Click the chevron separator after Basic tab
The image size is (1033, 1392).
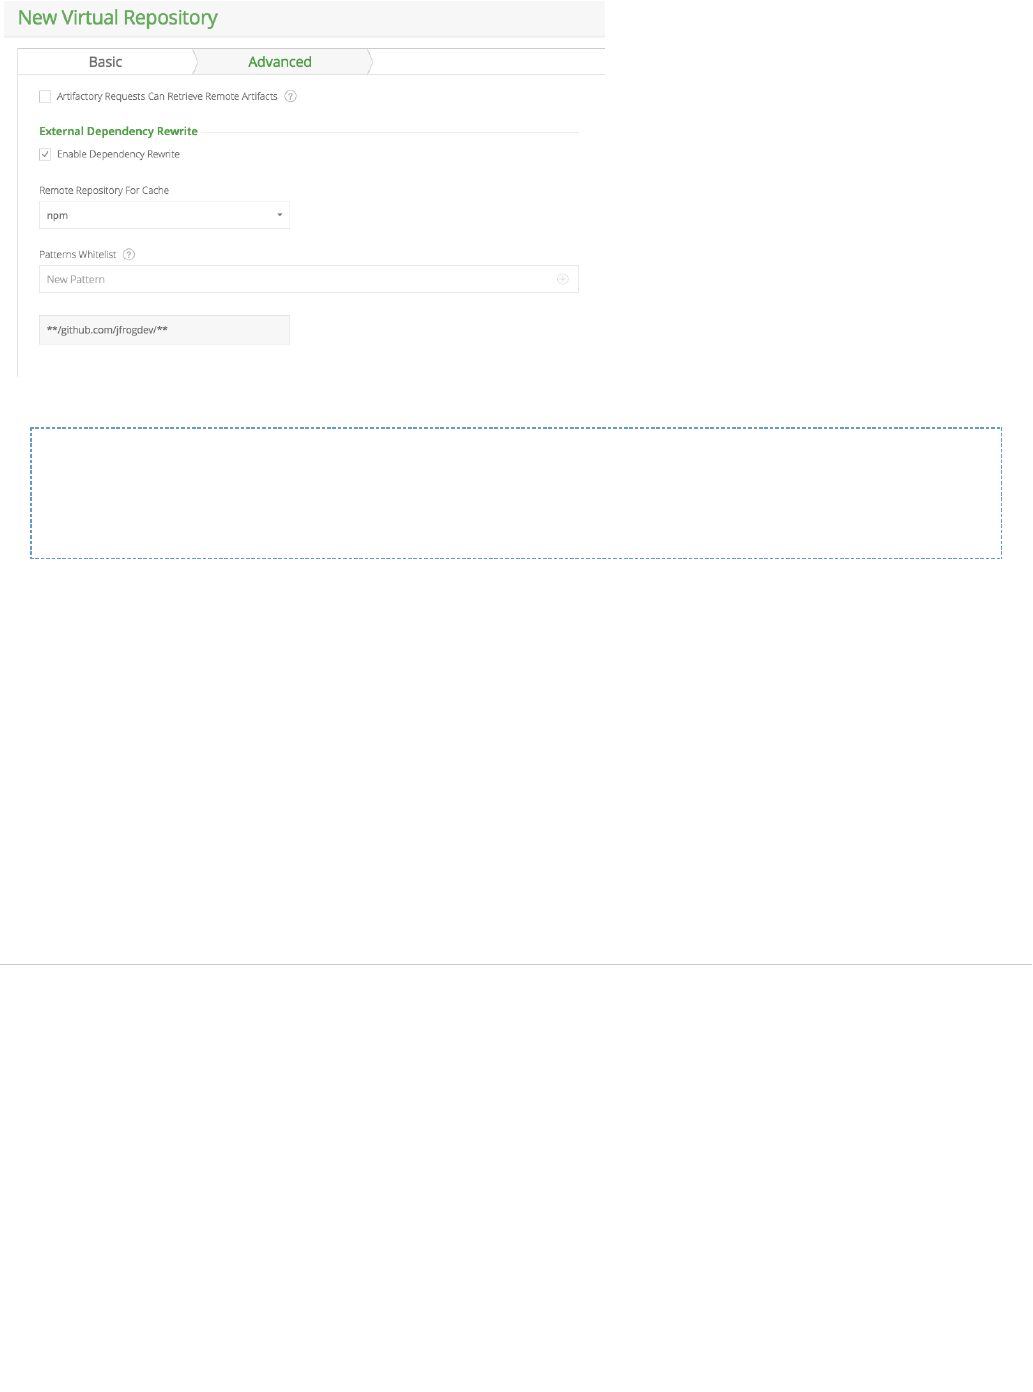point(195,62)
